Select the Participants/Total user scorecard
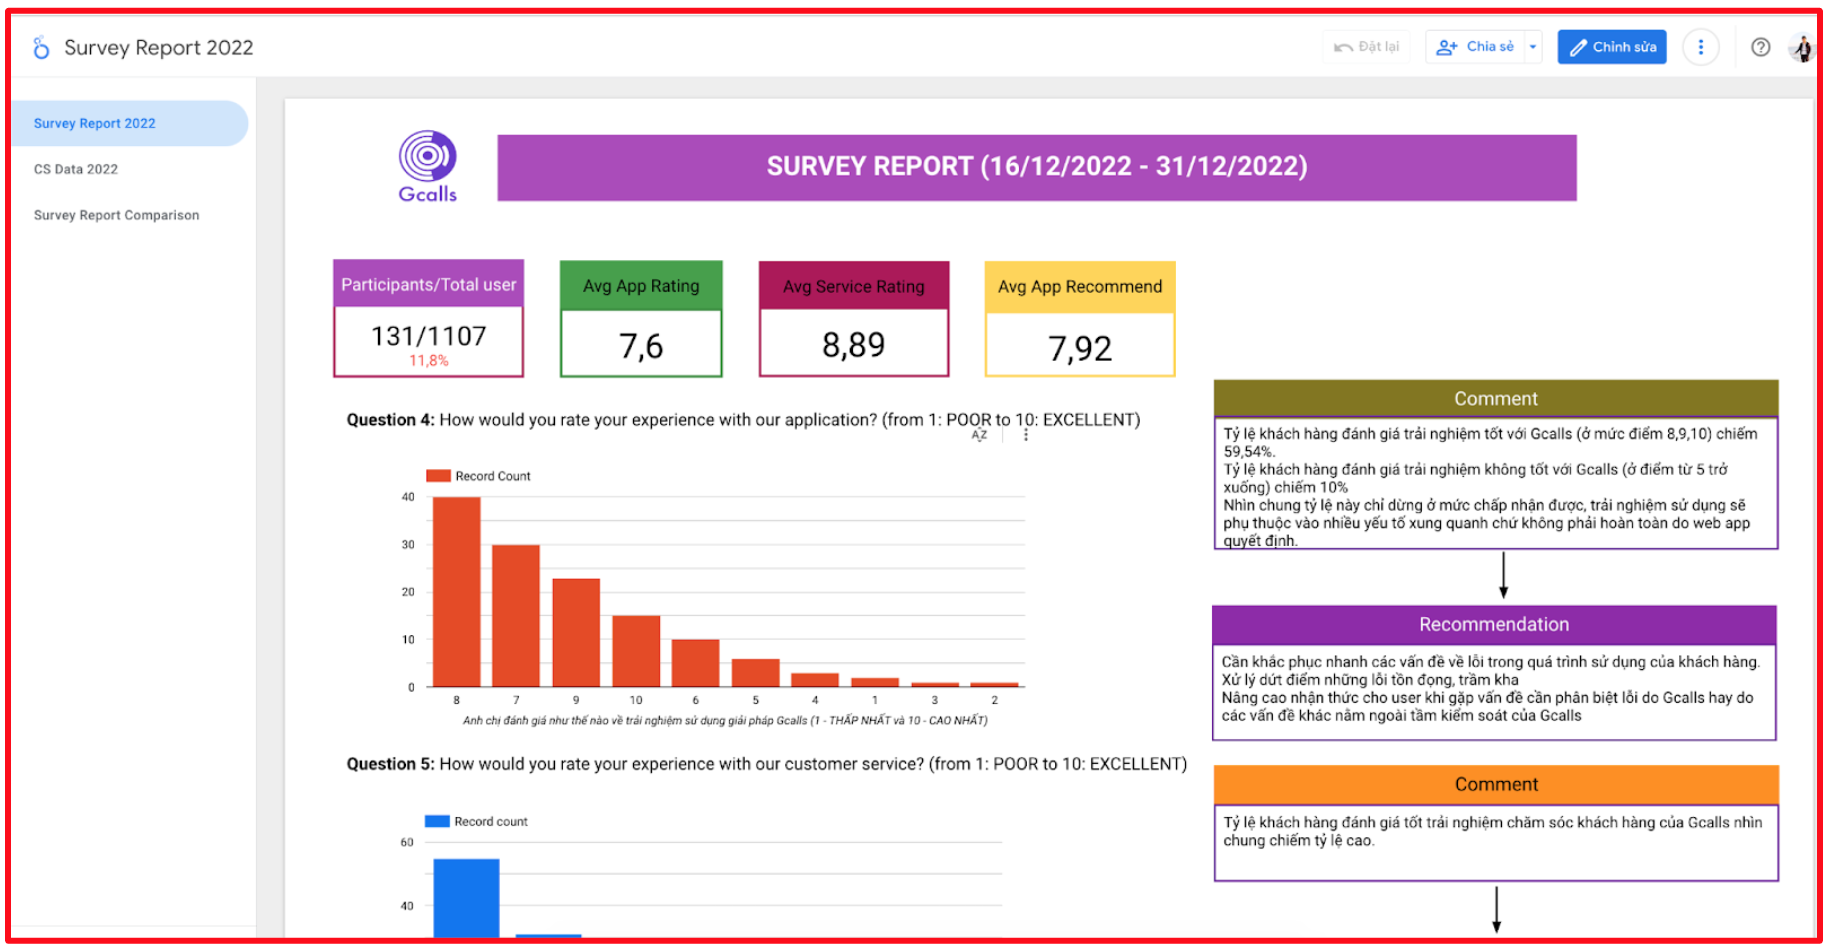The image size is (1828, 952). (428, 319)
